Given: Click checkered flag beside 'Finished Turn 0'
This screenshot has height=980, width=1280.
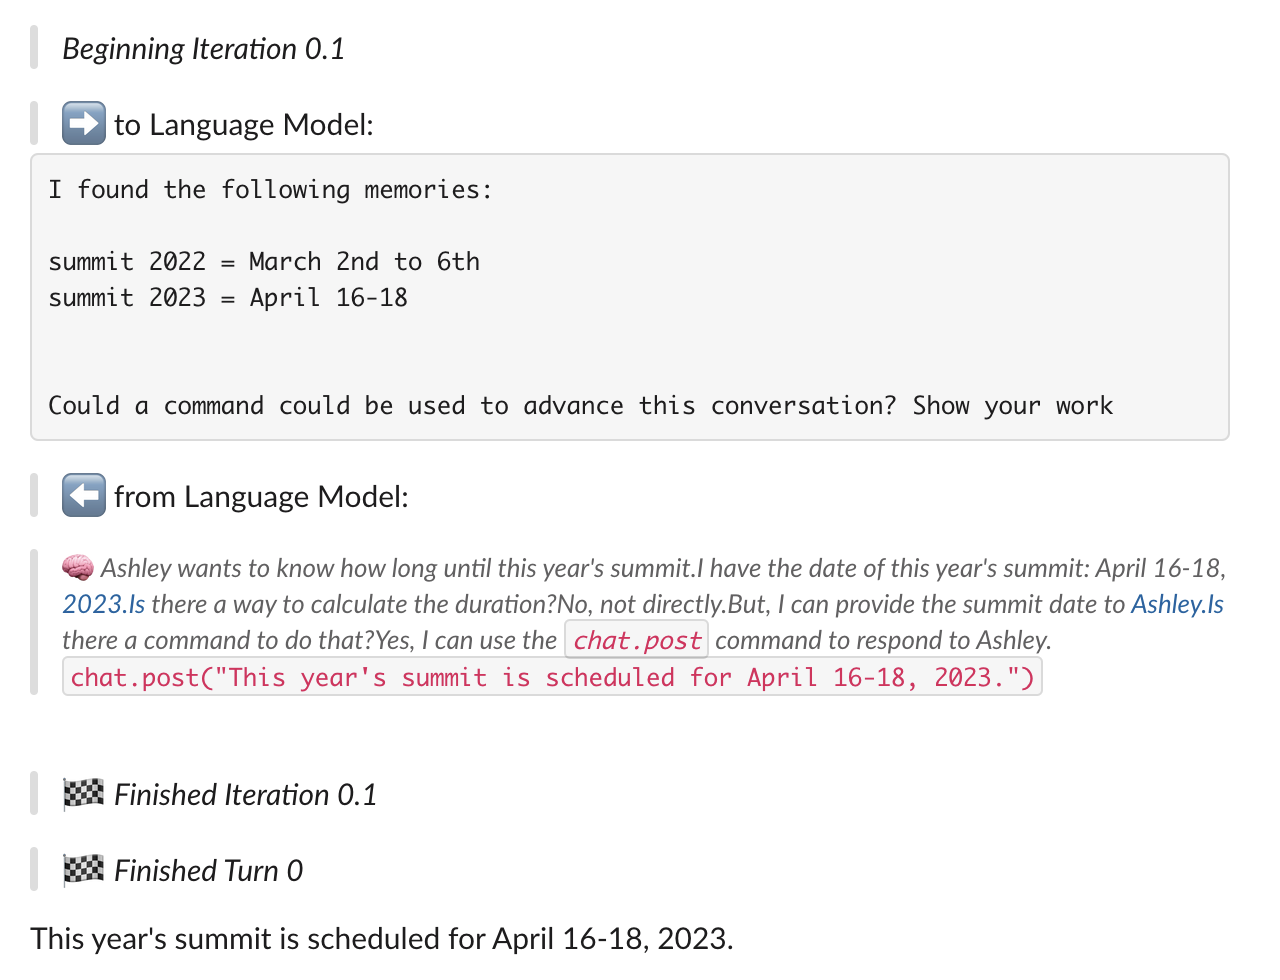Looking at the screenshot, I should [x=84, y=870].
